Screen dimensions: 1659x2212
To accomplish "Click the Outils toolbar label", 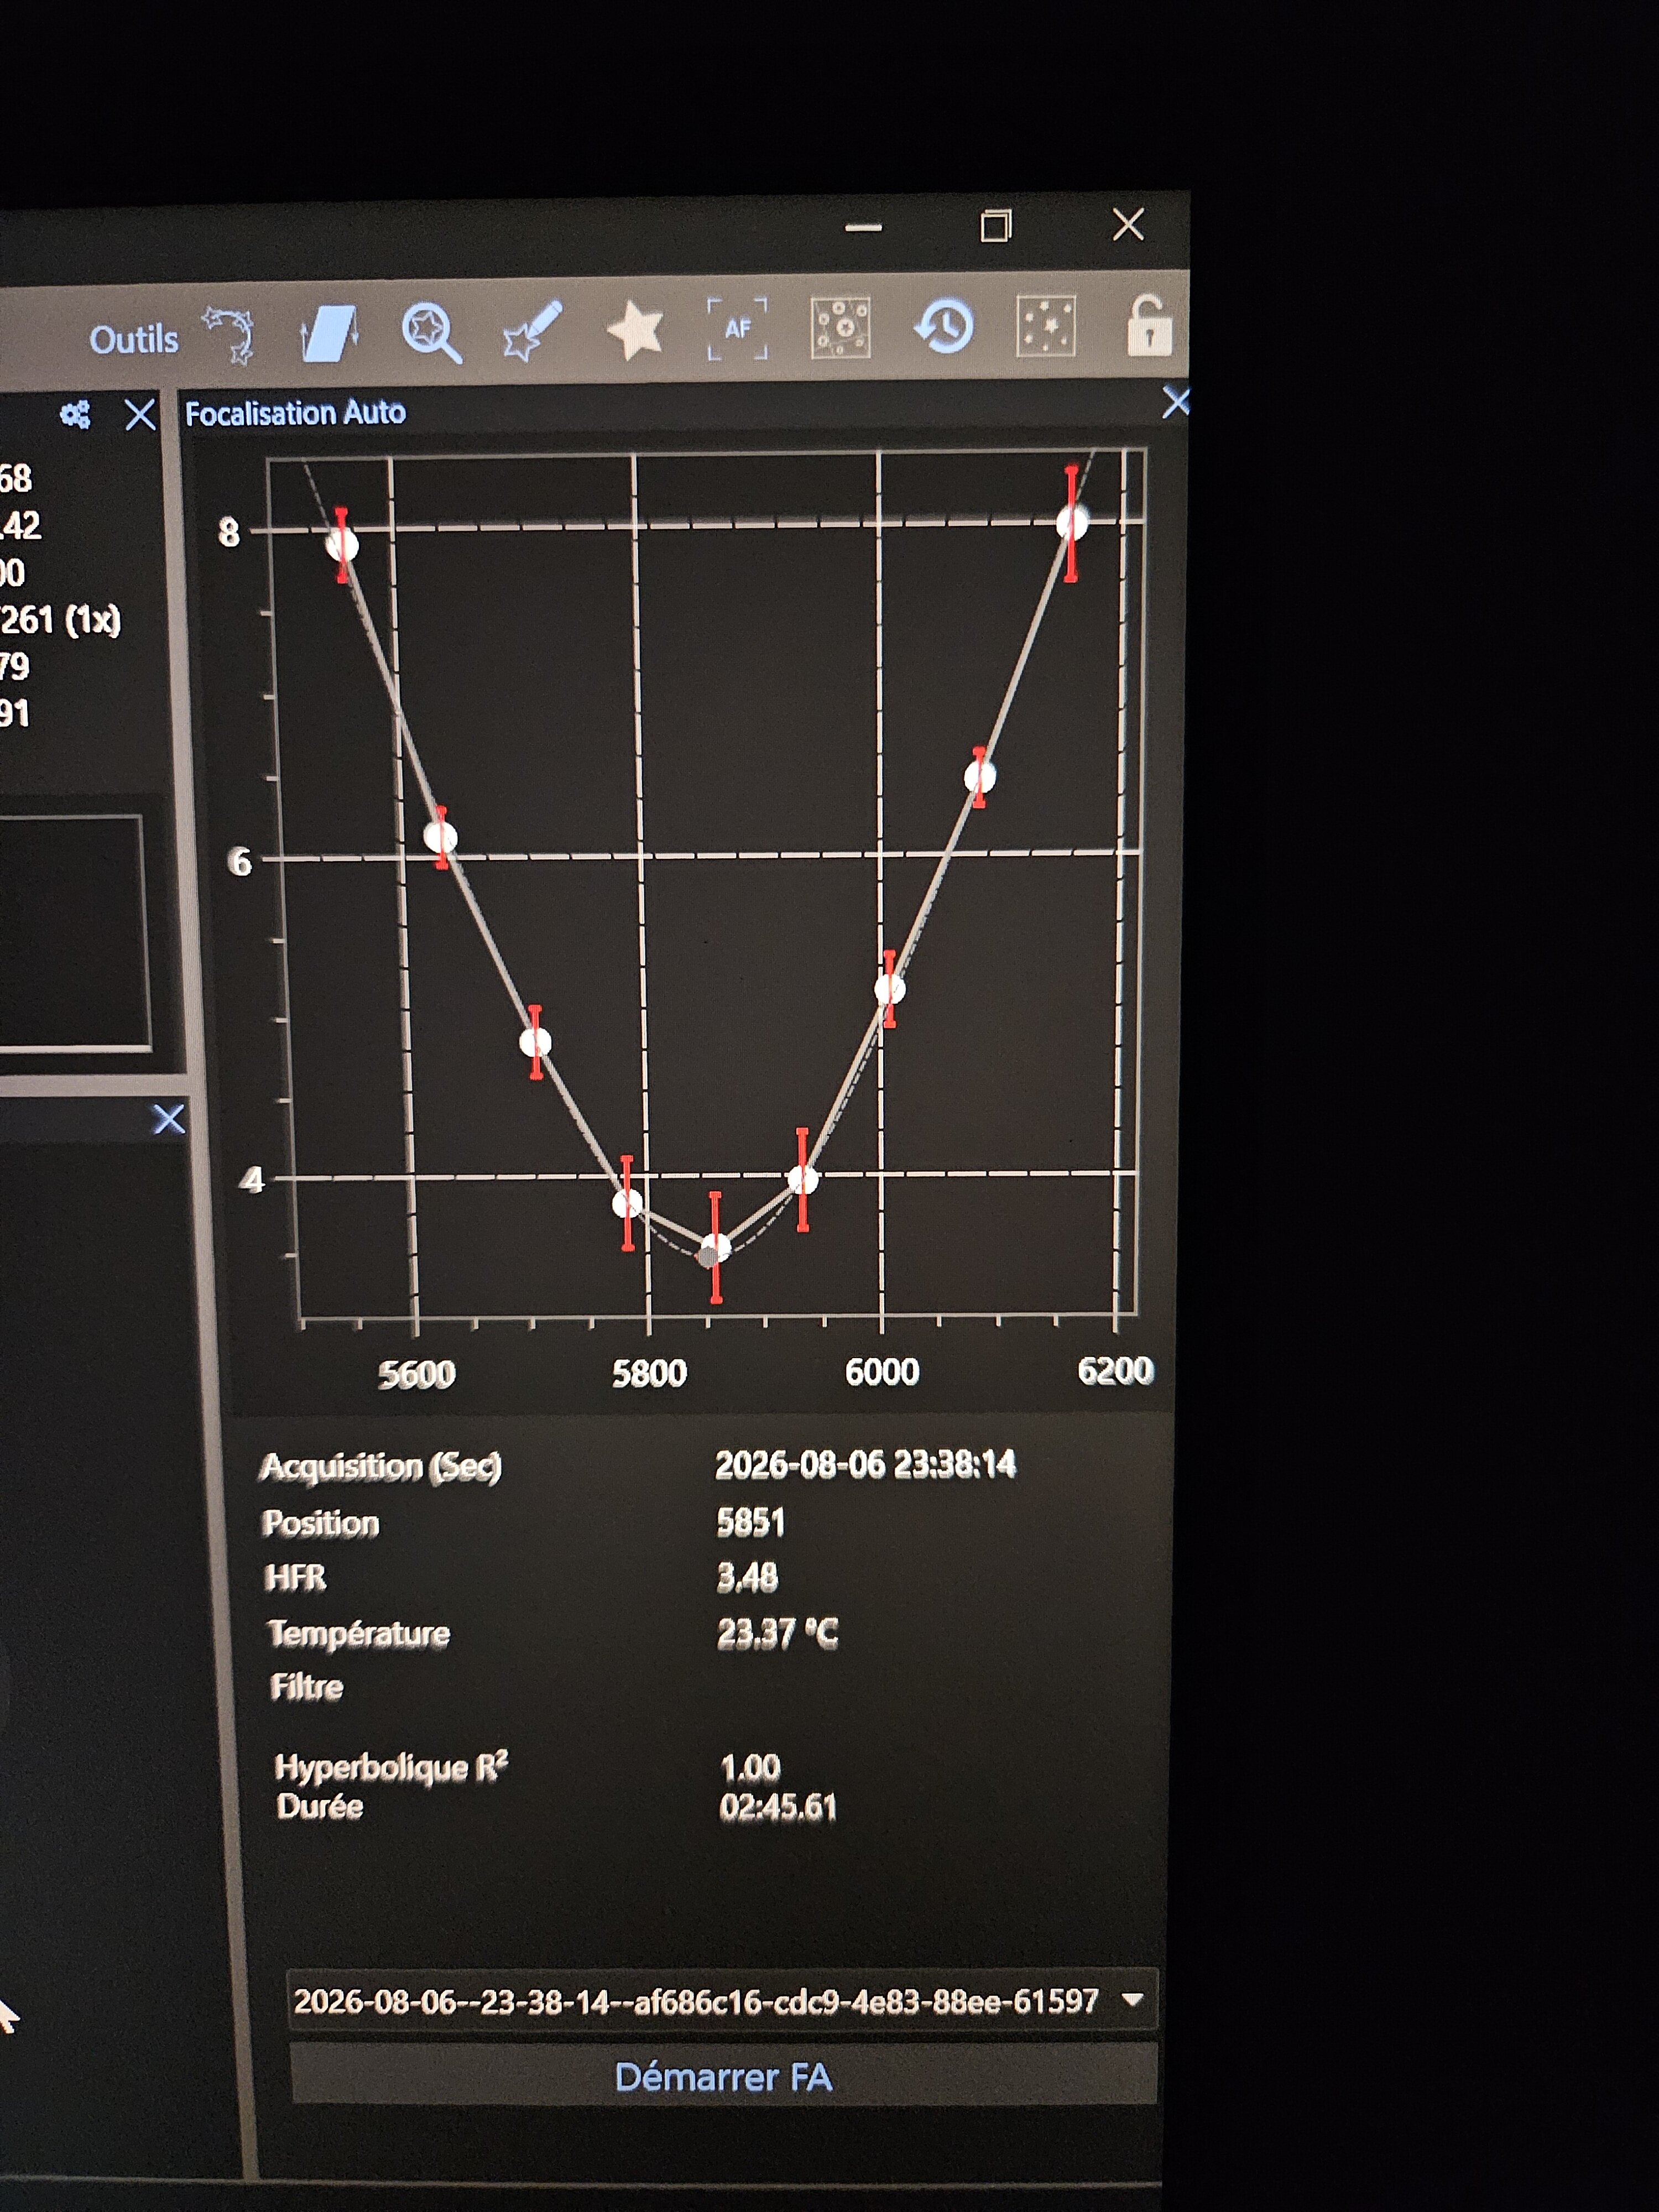I will [x=134, y=340].
